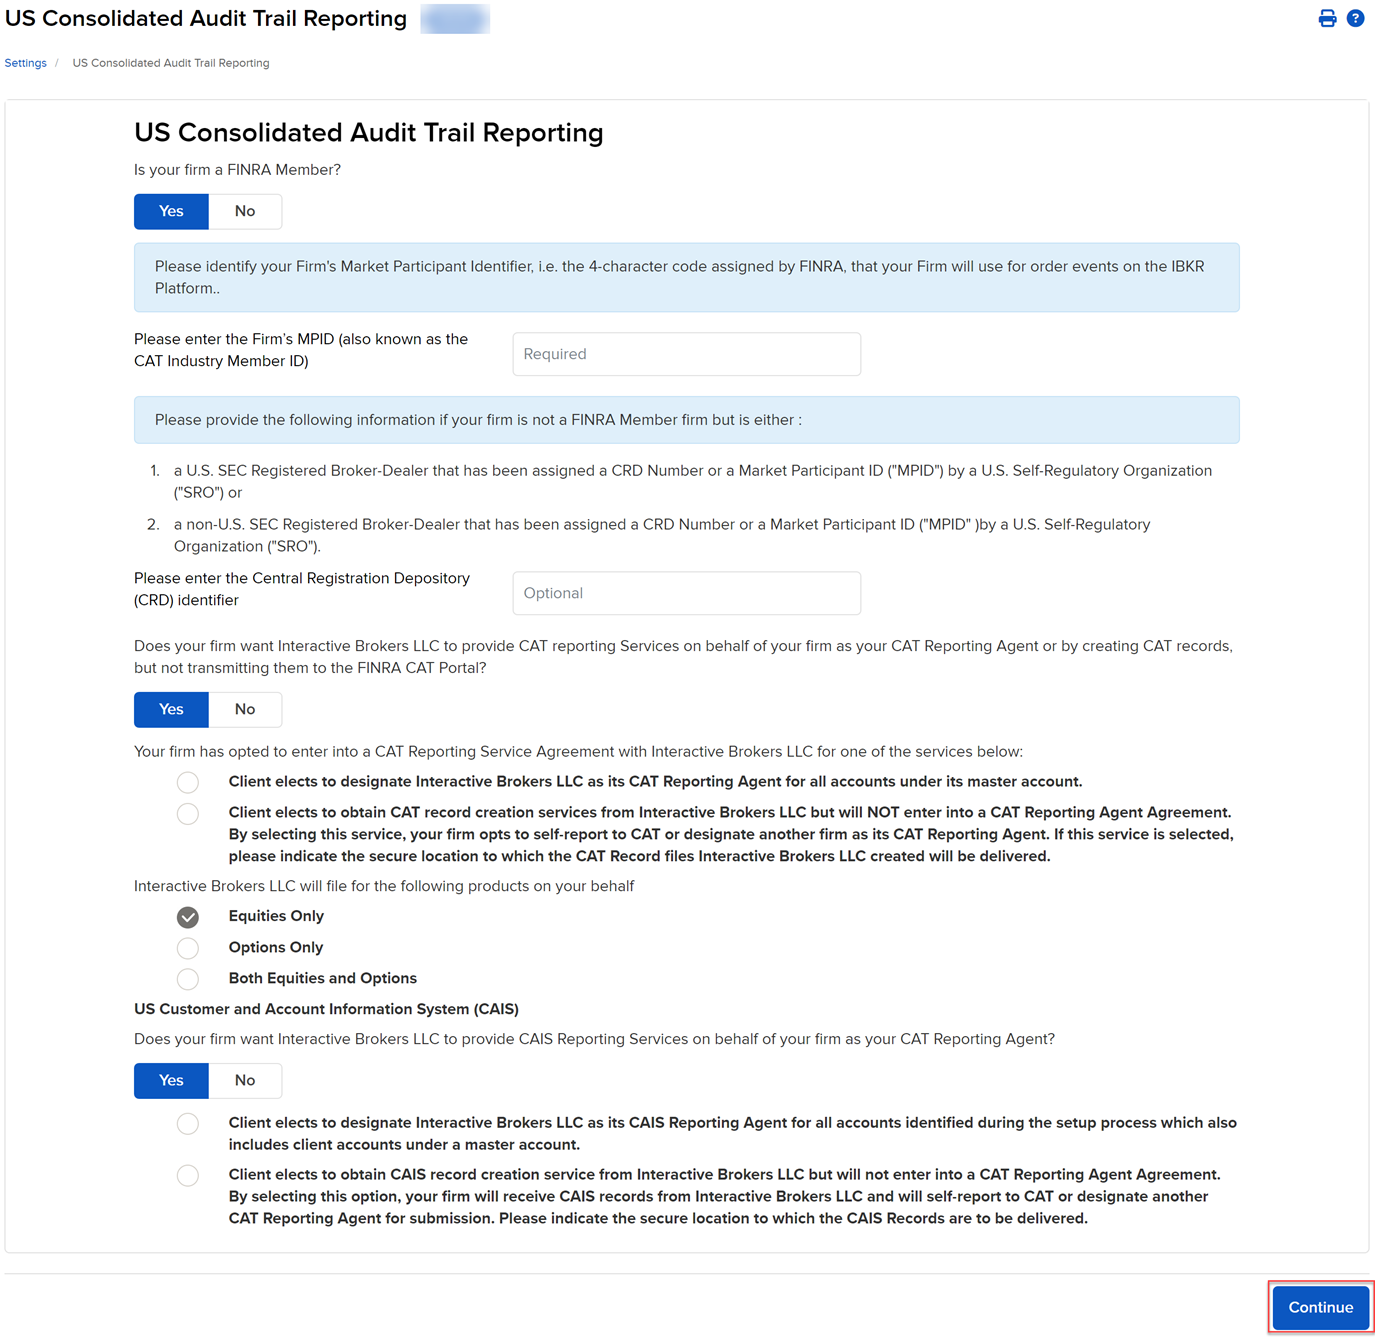Select designating IBKR as CAT Reporting Agent
This screenshot has height=1337, width=1375.
pyautogui.click(x=187, y=782)
